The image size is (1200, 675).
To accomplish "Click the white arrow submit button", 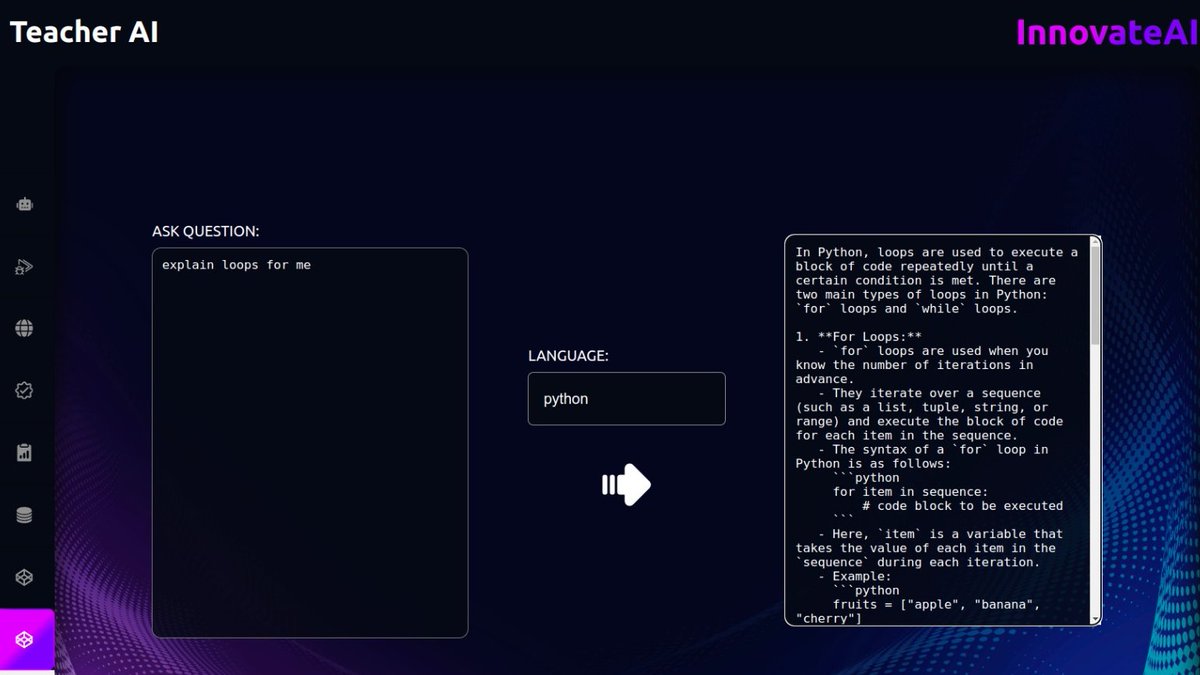I will coord(626,485).
